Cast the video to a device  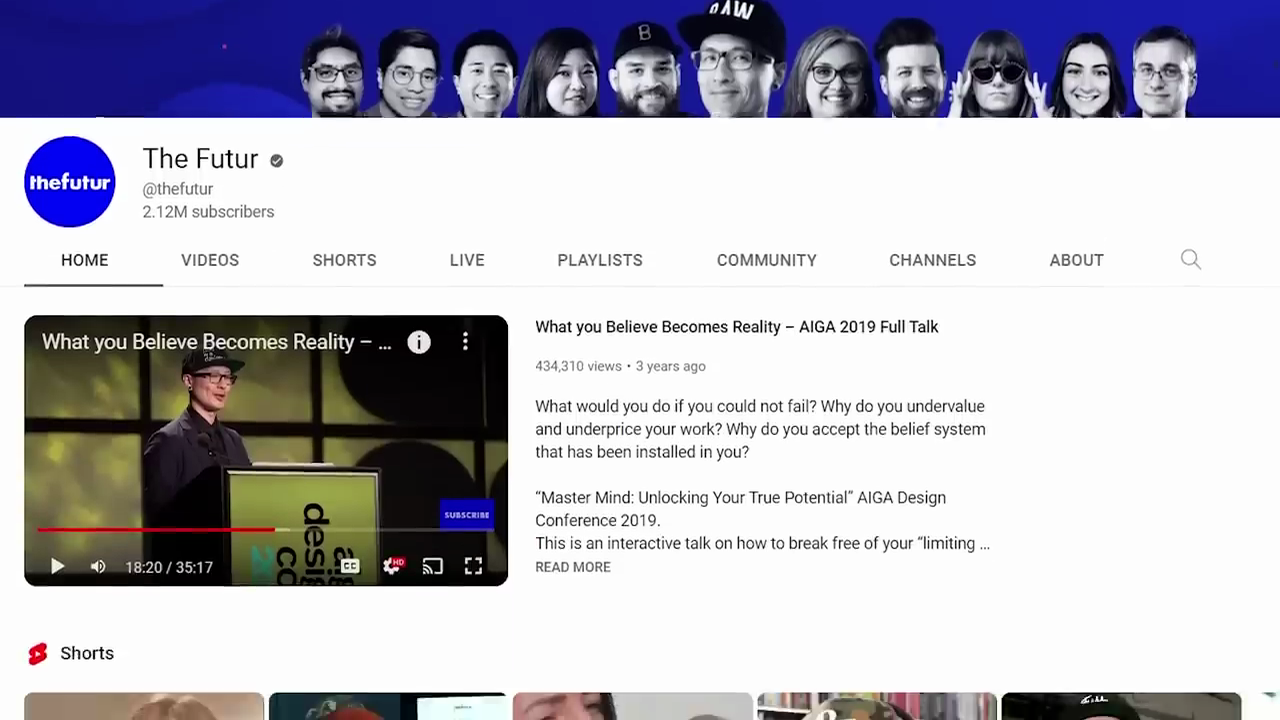[x=433, y=567]
